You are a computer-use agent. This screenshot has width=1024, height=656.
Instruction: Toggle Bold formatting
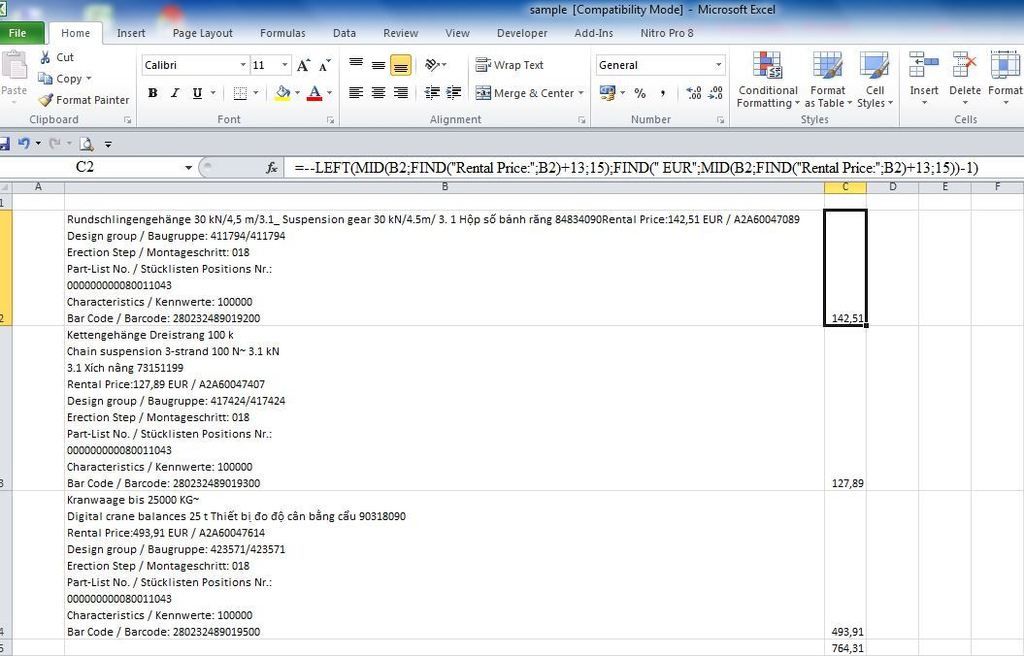[x=153, y=93]
